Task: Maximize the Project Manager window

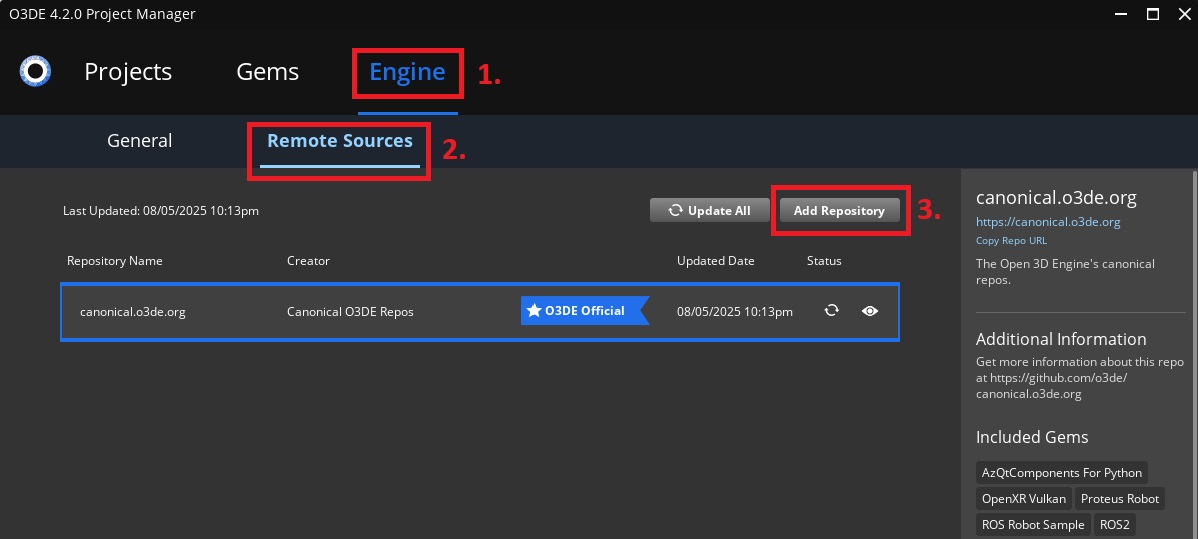Action: 1153,14
